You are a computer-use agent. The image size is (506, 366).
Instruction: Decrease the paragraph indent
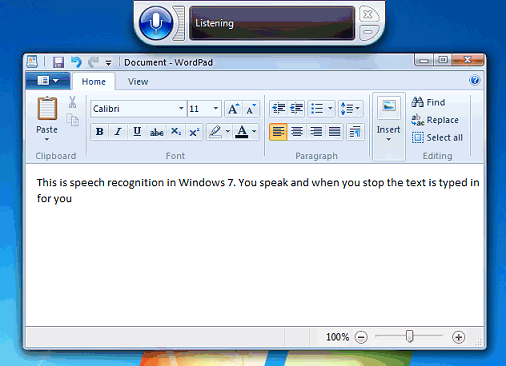(x=279, y=109)
